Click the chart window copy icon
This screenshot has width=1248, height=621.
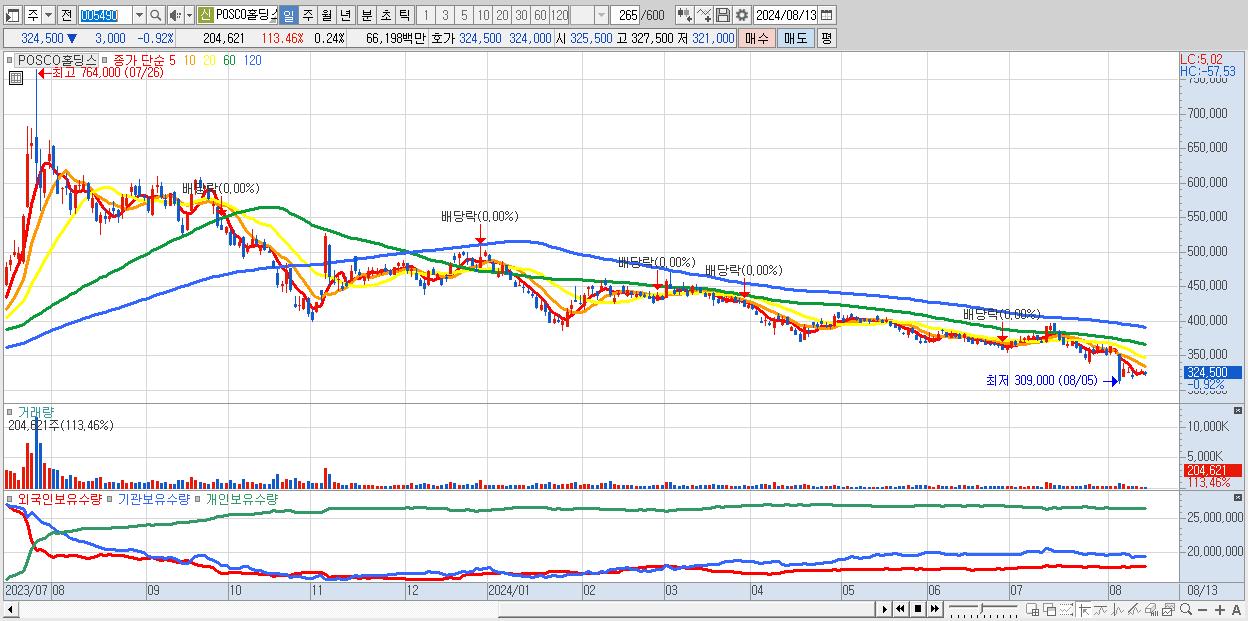[x=1169, y=609]
